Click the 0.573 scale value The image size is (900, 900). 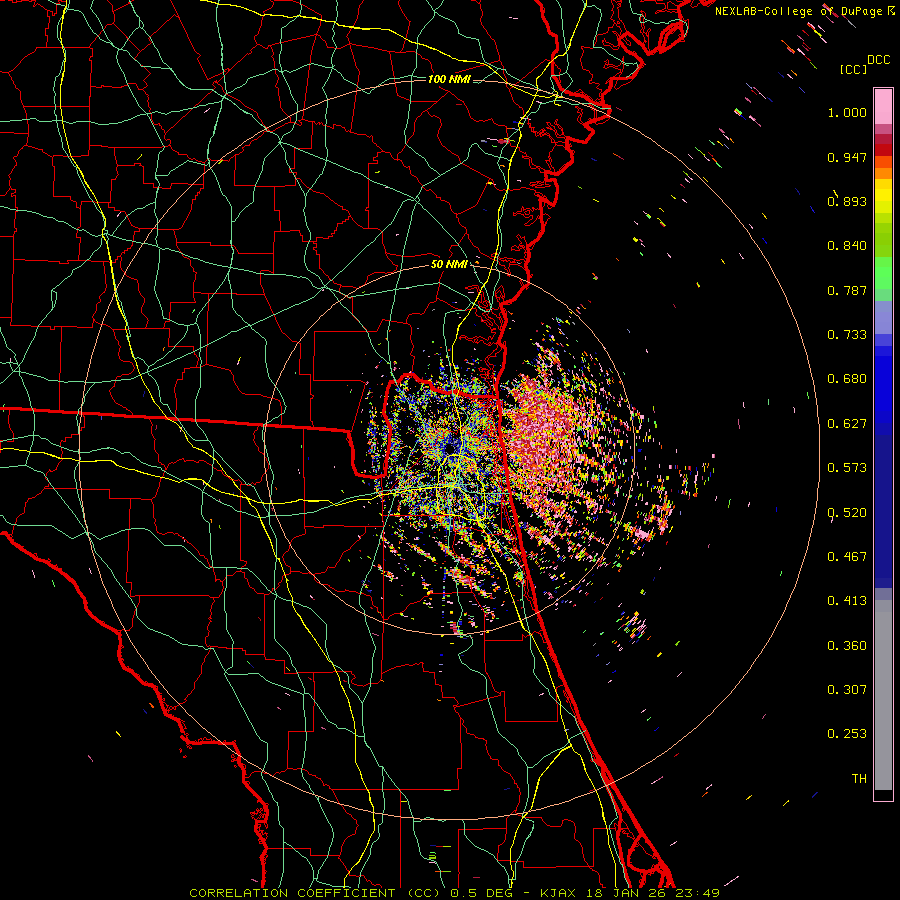(847, 468)
